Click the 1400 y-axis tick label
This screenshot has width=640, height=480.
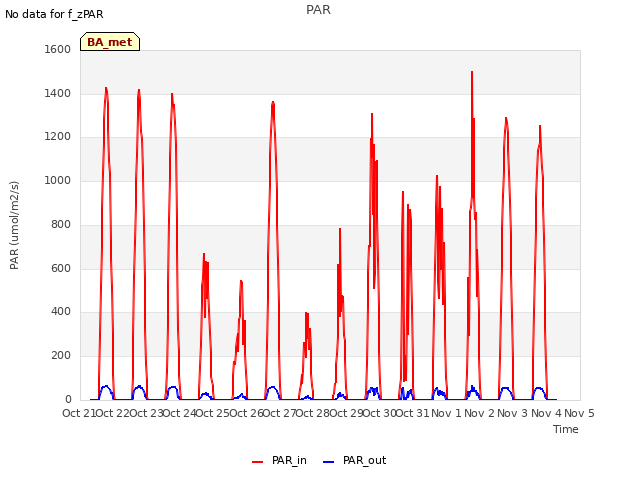click(x=58, y=93)
